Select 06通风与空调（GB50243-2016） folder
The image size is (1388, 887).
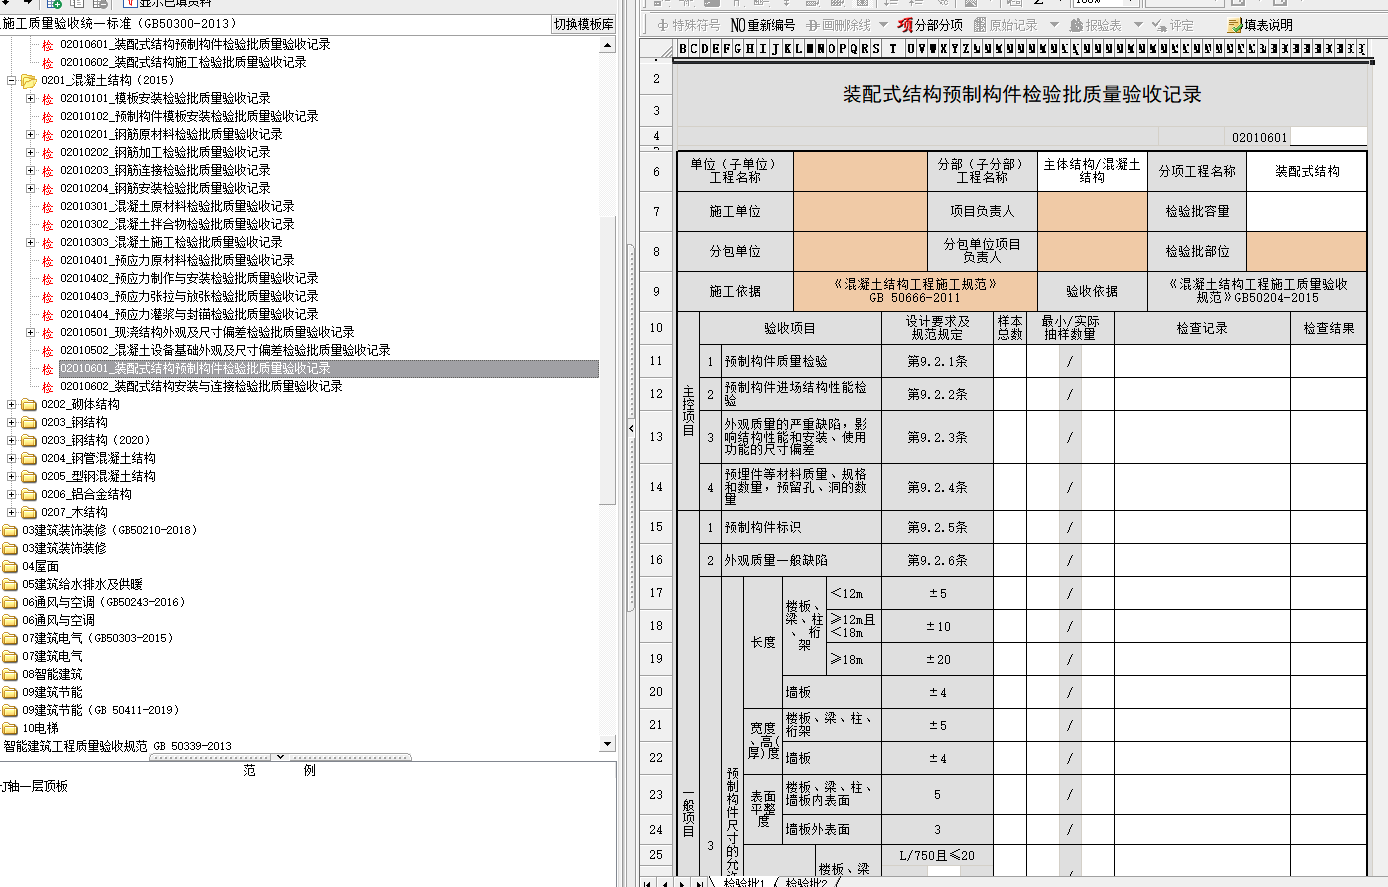coord(104,603)
